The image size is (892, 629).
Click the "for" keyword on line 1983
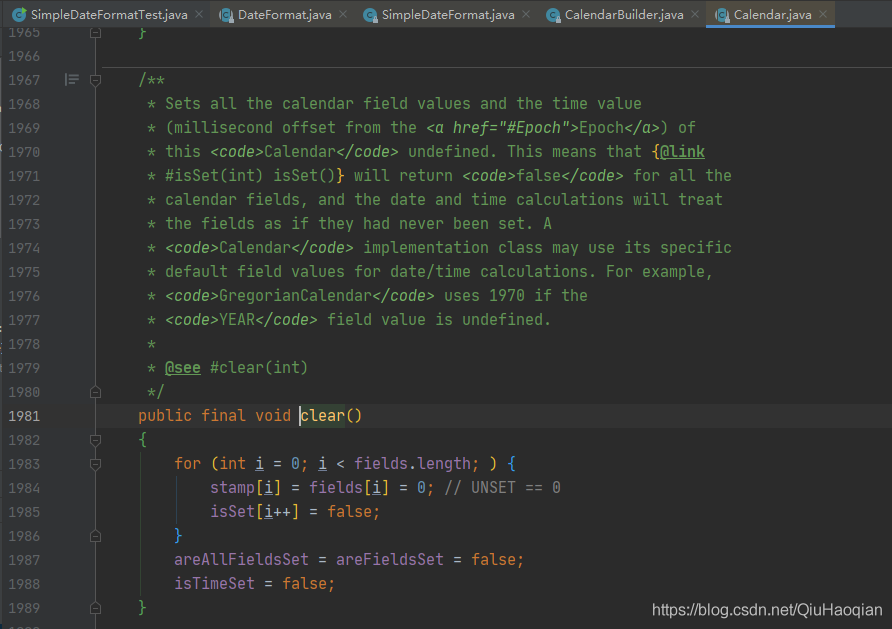point(188,464)
